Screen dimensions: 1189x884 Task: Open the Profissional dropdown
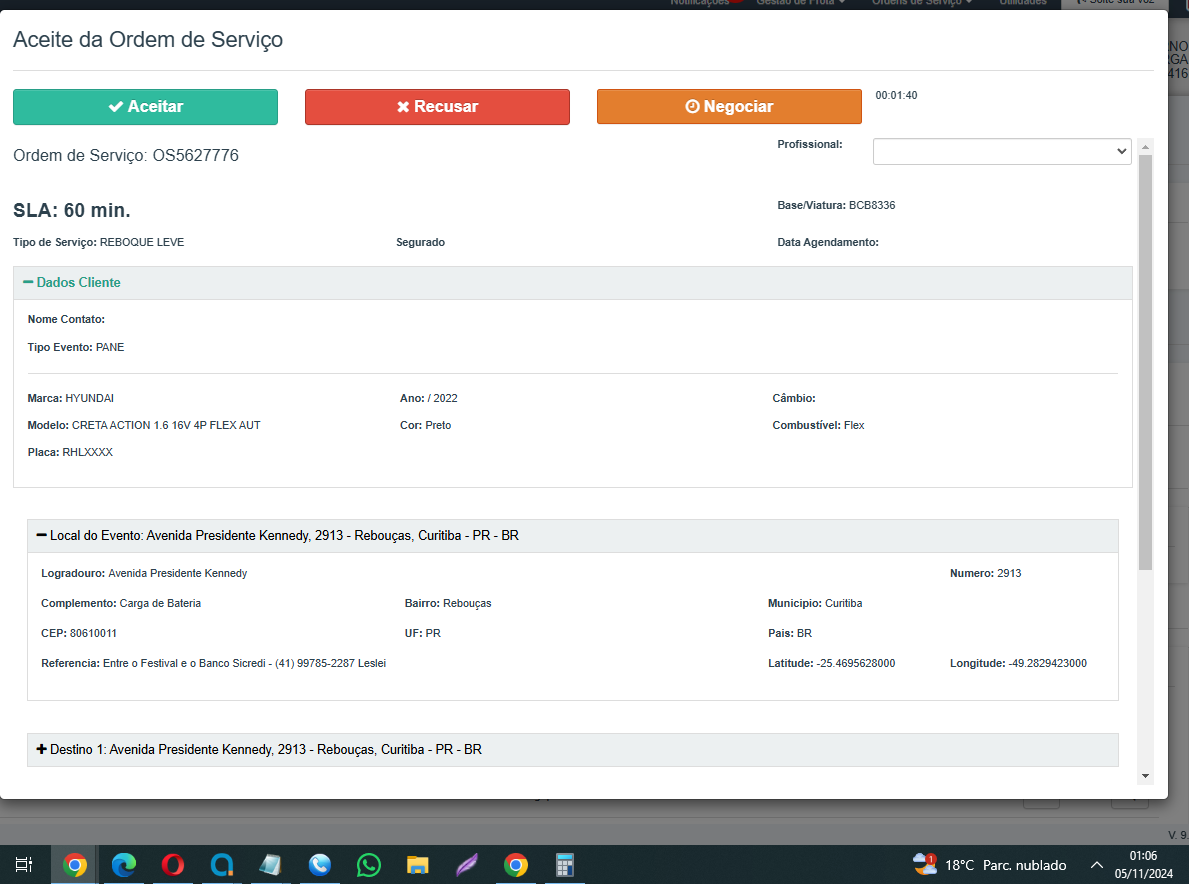click(1001, 151)
